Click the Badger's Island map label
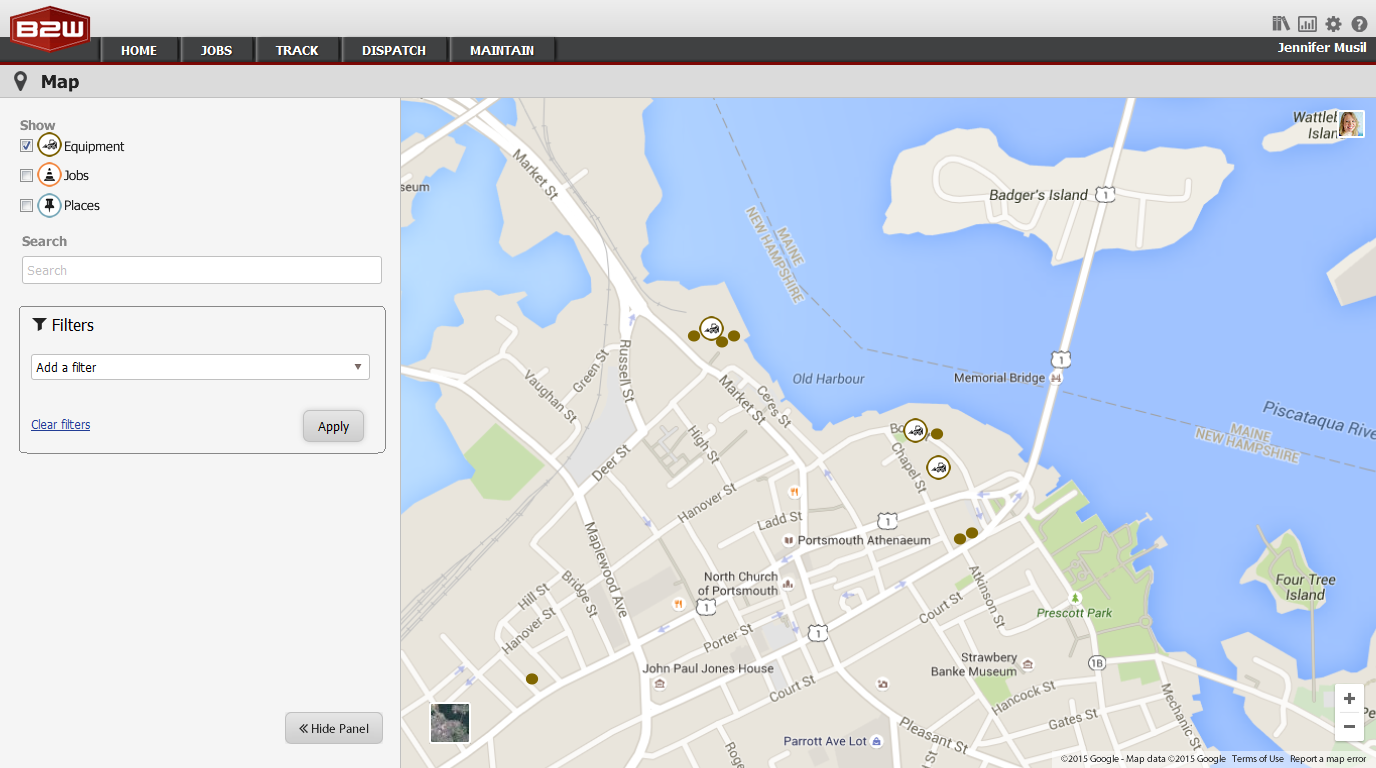Viewport: 1376px width, 768px height. point(1038,195)
